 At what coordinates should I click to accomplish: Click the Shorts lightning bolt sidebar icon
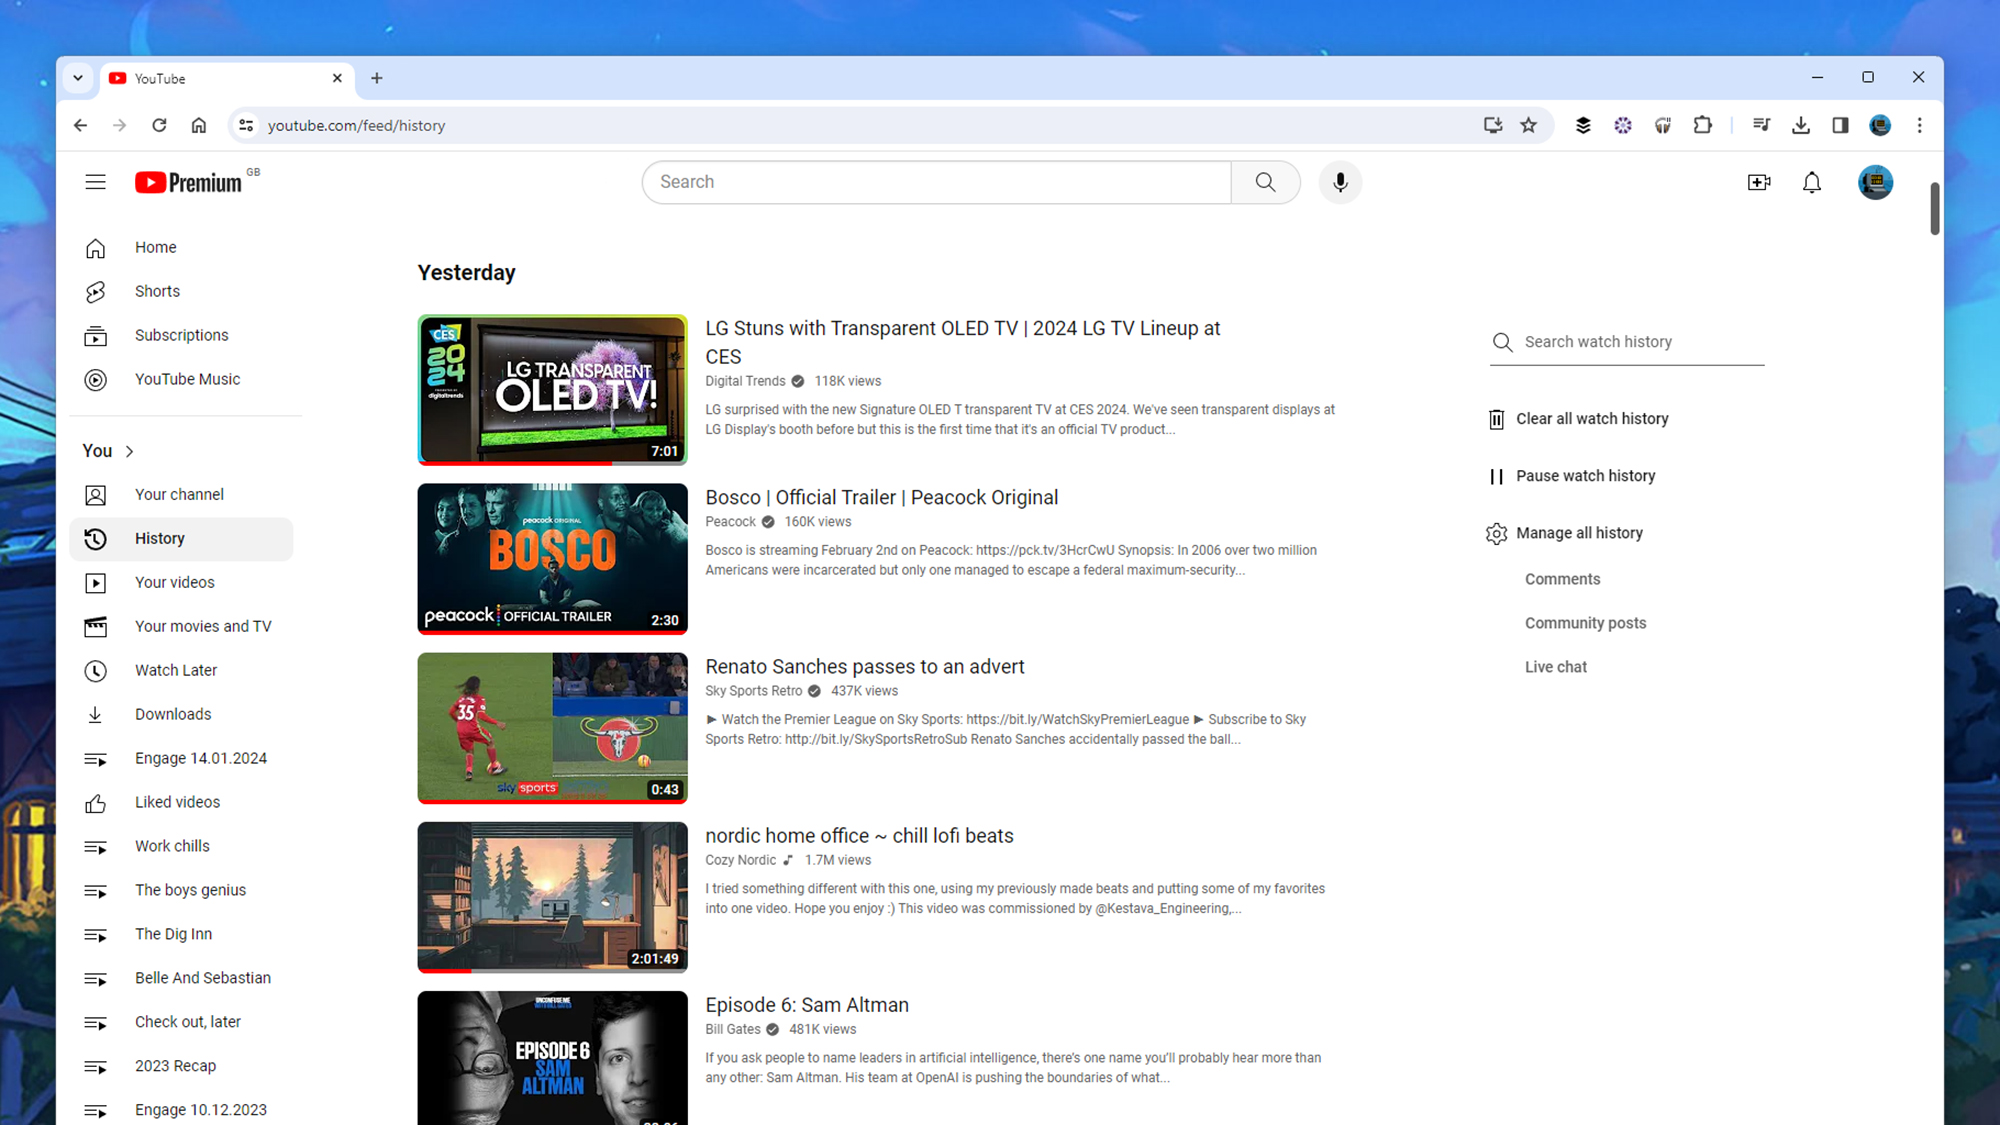(95, 291)
